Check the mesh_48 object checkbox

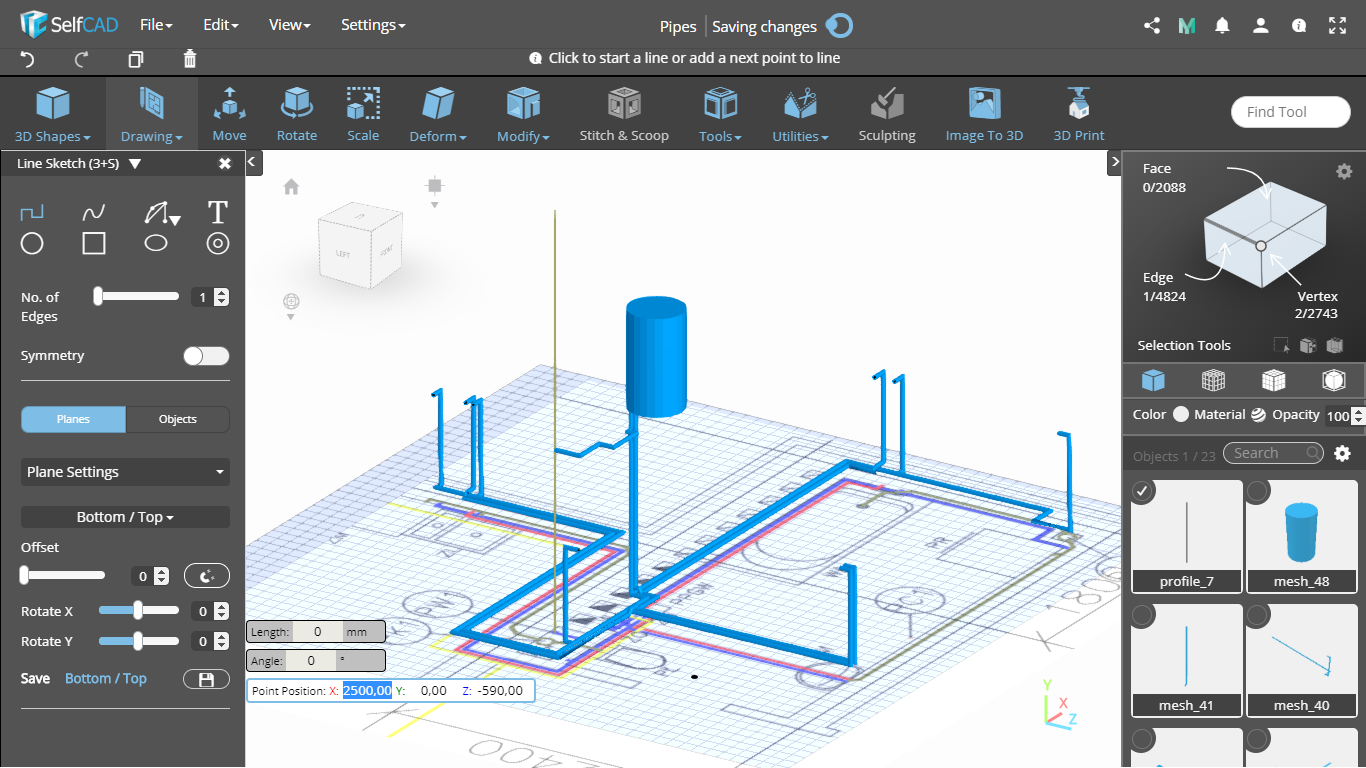[x=1259, y=490]
